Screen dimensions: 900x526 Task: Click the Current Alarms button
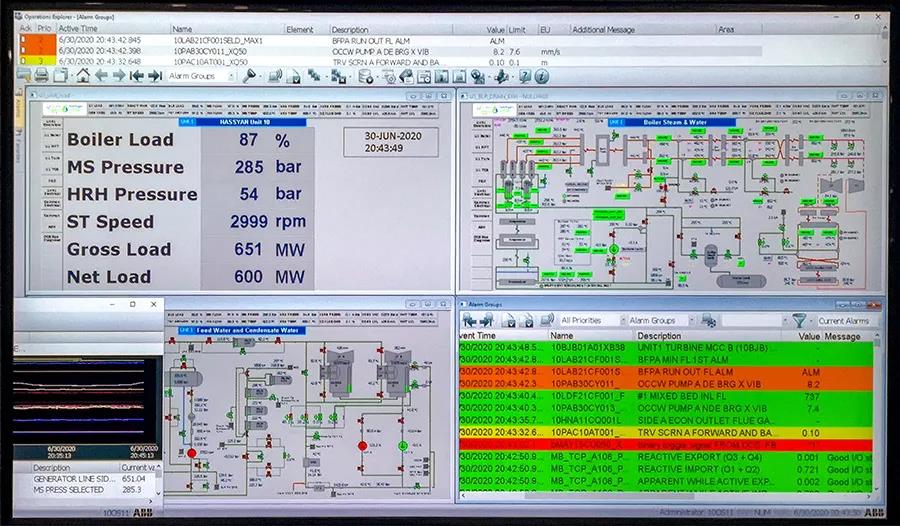[844, 321]
